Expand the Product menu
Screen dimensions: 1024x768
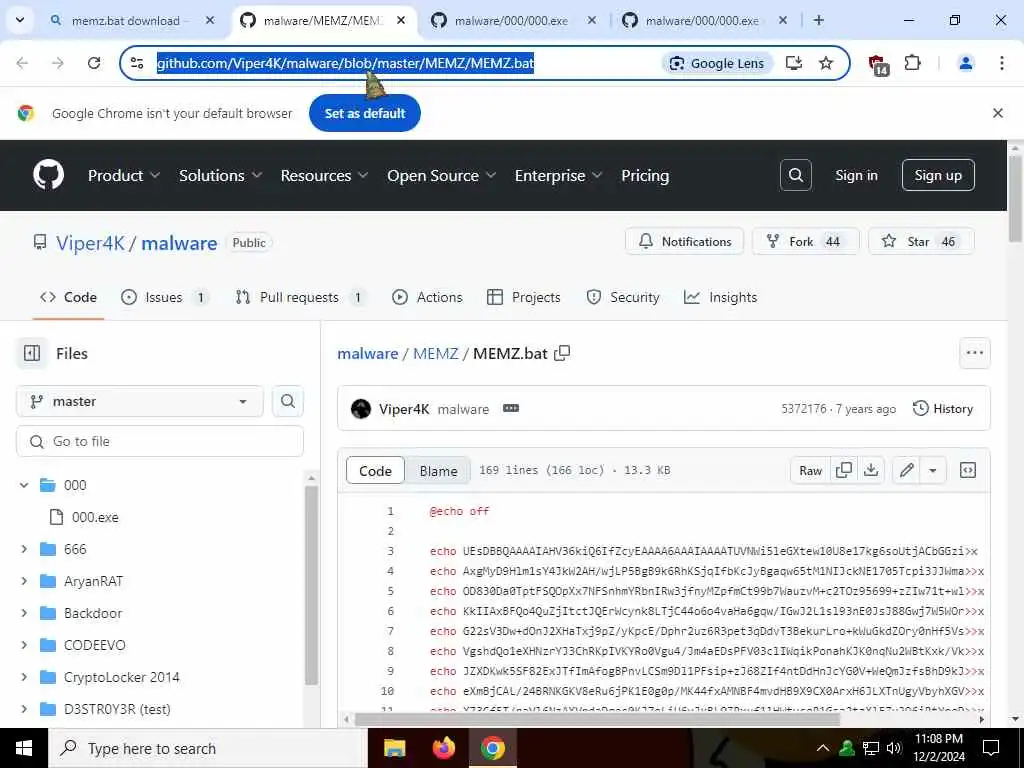pos(124,175)
